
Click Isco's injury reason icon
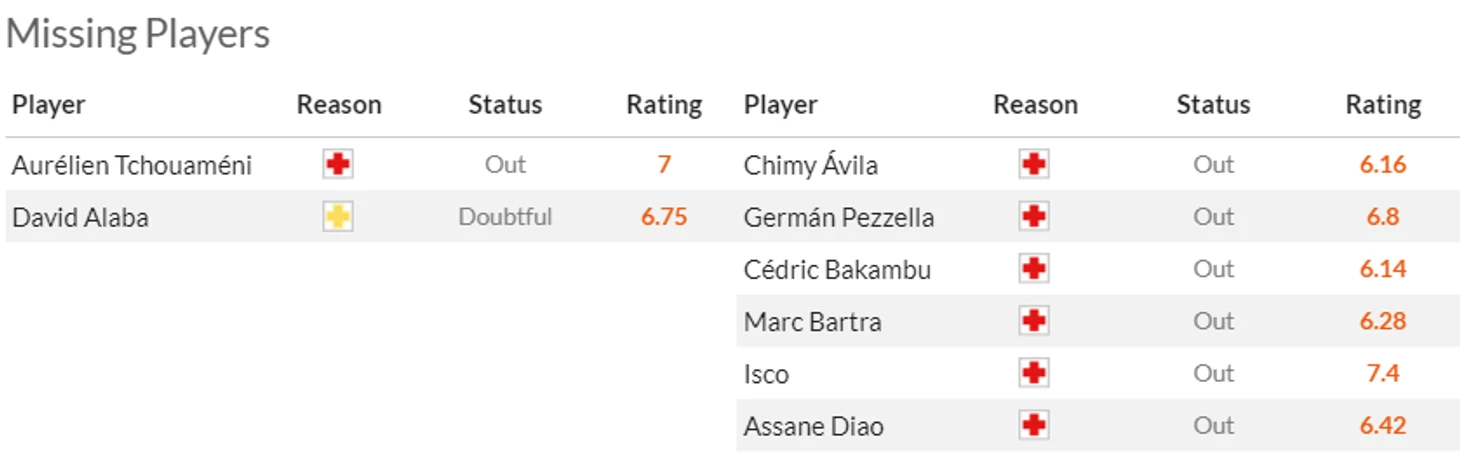[x=1034, y=373]
